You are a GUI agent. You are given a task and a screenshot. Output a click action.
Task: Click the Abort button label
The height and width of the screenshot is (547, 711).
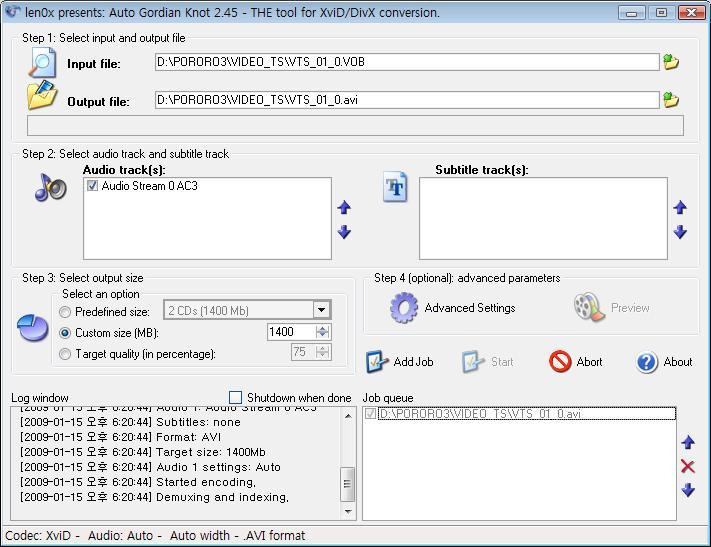click(589, 362)
